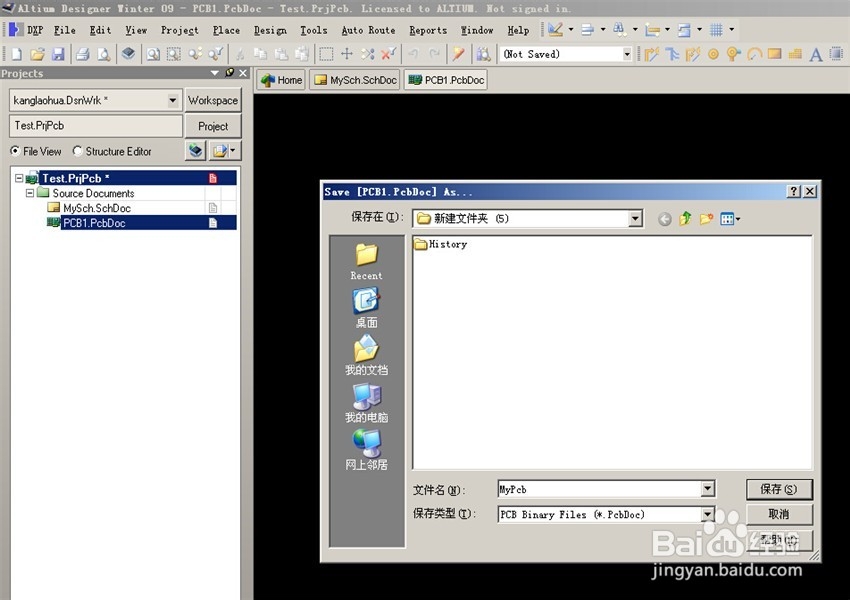Toggle the Projects panel pin icon
The height and width of the screenshot is (600, 850).
point(229,73)
